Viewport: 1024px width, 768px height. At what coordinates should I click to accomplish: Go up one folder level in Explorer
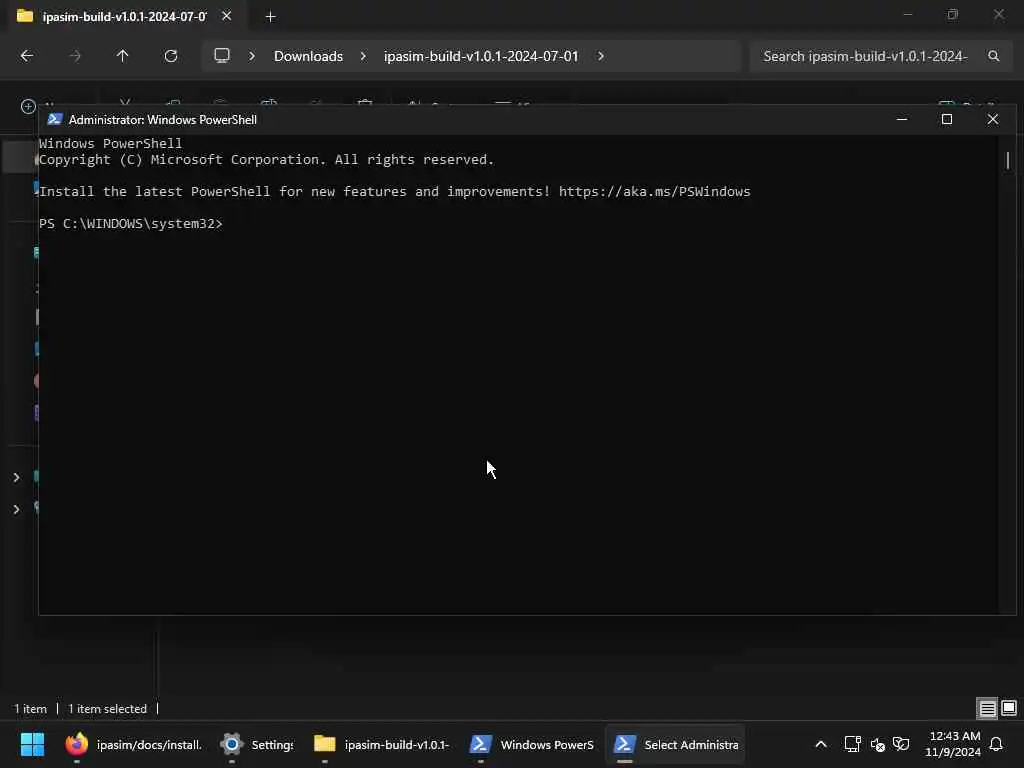tap(122, 56)
